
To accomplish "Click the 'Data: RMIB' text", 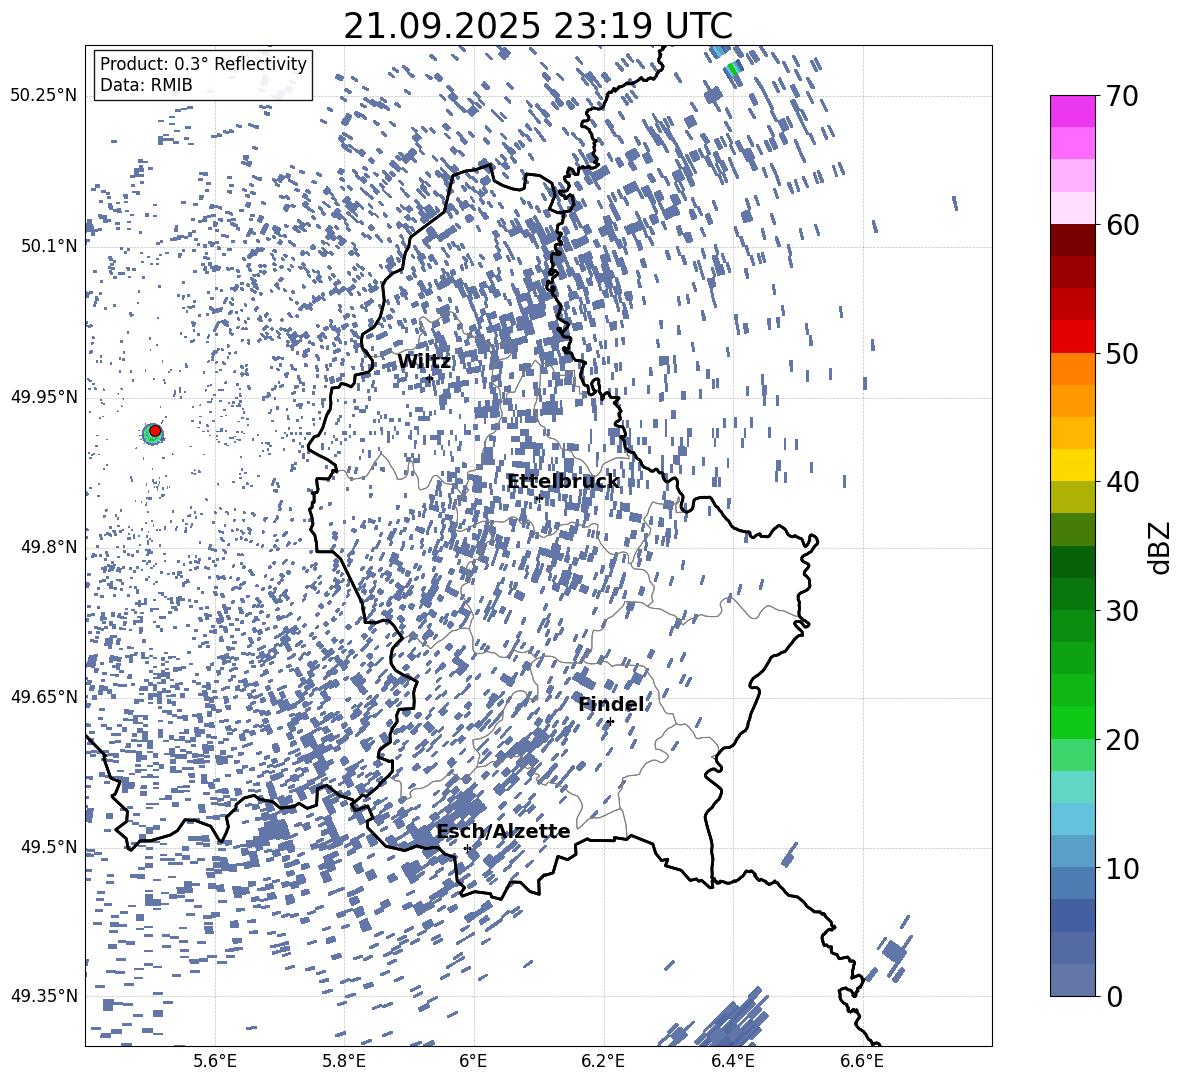I will pos(146,85).
